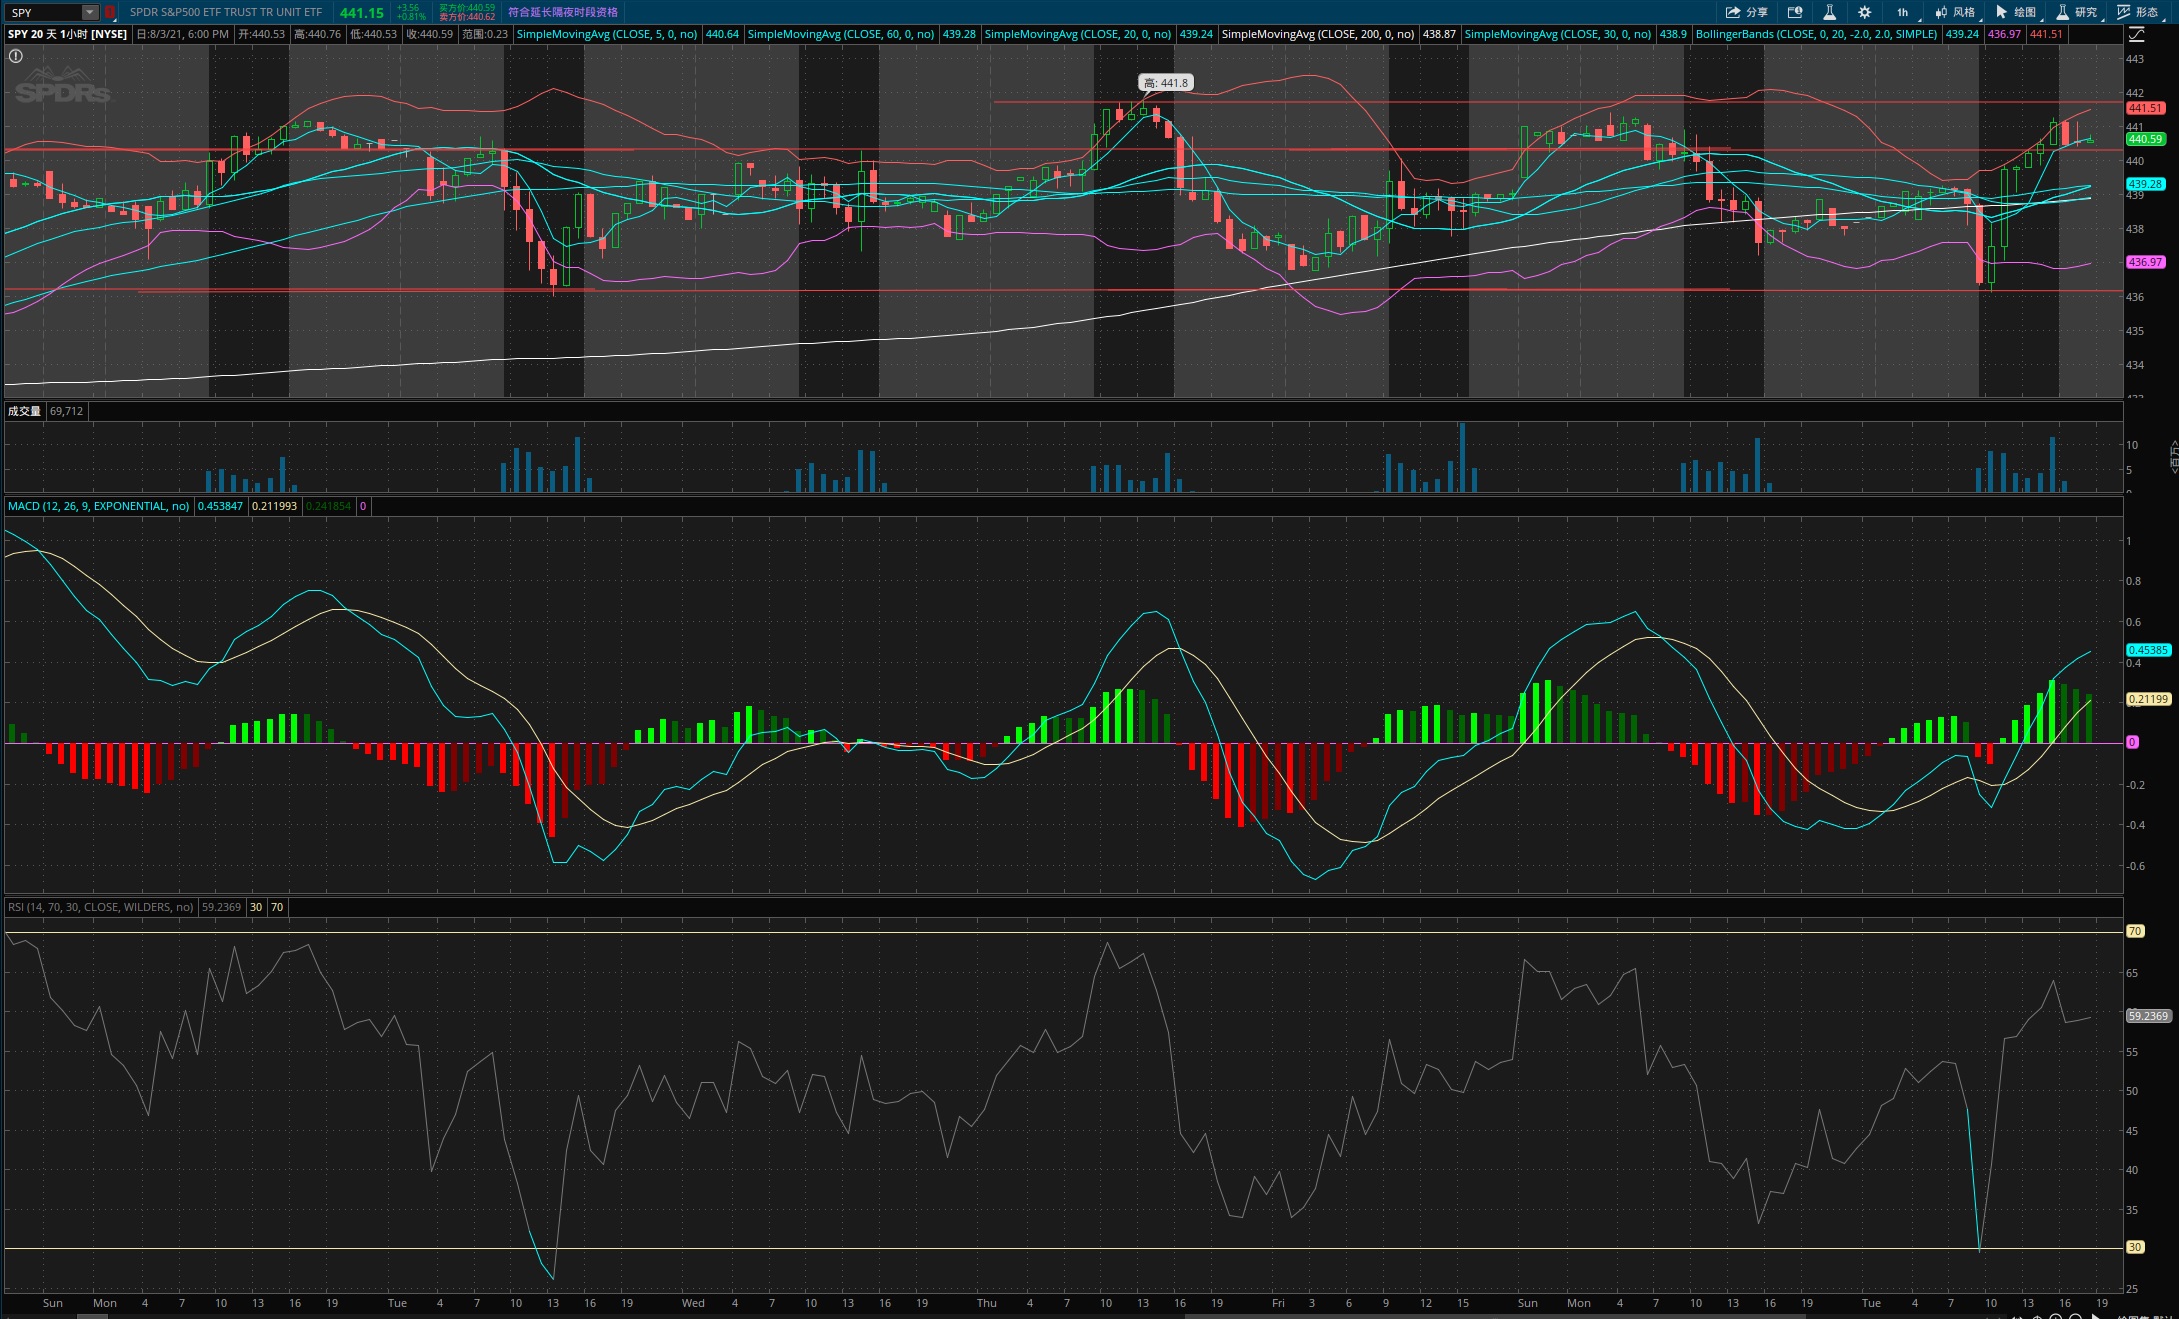Click the +3.56 price change value
Image resolution: width=2179 pixels, height=1319 pixels.
408,8
